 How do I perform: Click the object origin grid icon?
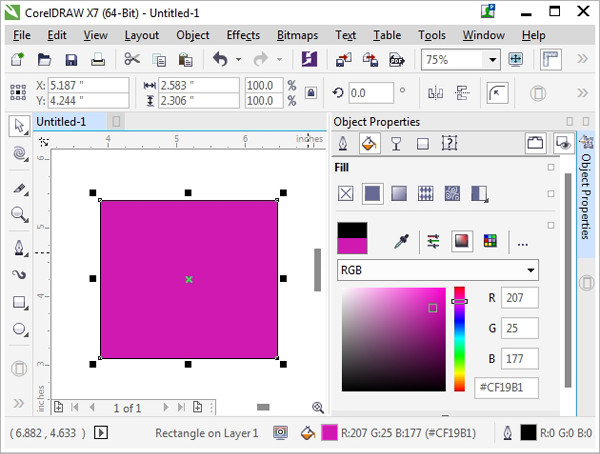point(18,92)
